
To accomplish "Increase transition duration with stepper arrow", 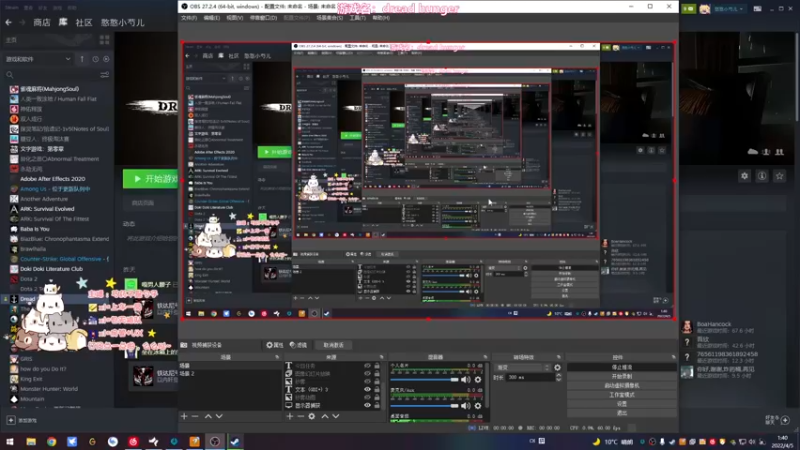I will coord(559,376).
